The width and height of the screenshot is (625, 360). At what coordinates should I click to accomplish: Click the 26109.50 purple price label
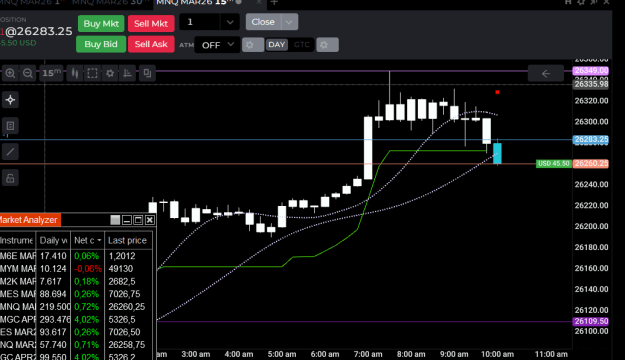pyautogui.click(x=591, y=321)
